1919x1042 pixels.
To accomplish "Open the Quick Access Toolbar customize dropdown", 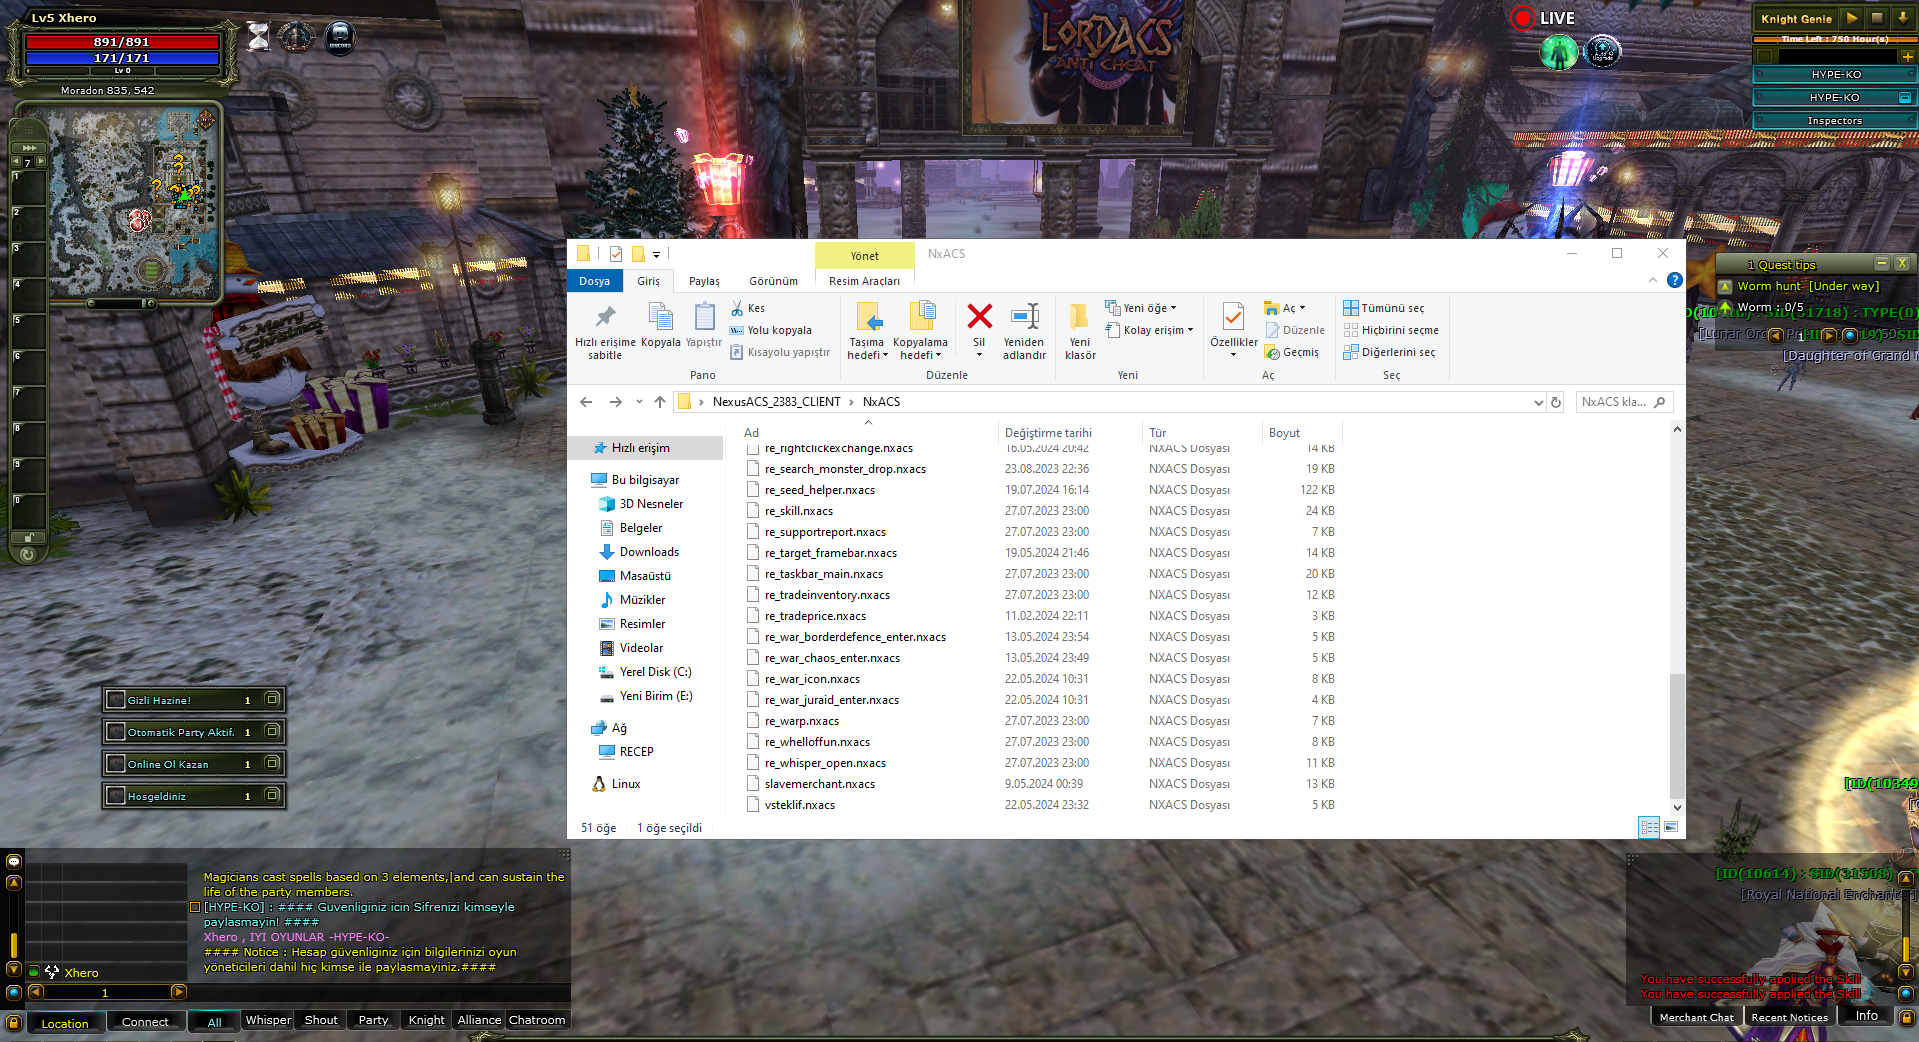I will 657,254.
